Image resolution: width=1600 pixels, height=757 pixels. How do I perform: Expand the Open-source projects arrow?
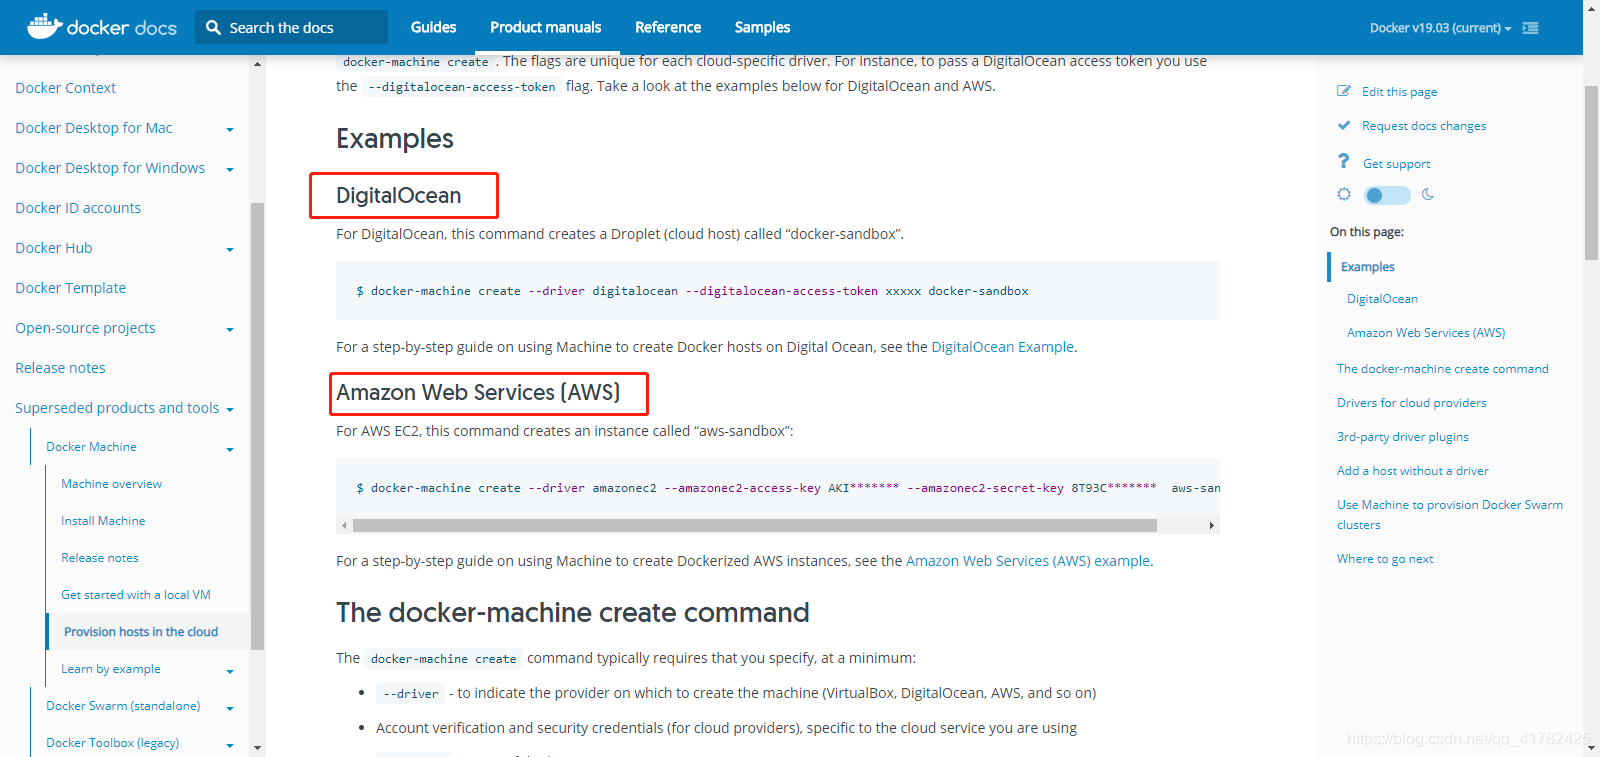[x=230, y=329]
